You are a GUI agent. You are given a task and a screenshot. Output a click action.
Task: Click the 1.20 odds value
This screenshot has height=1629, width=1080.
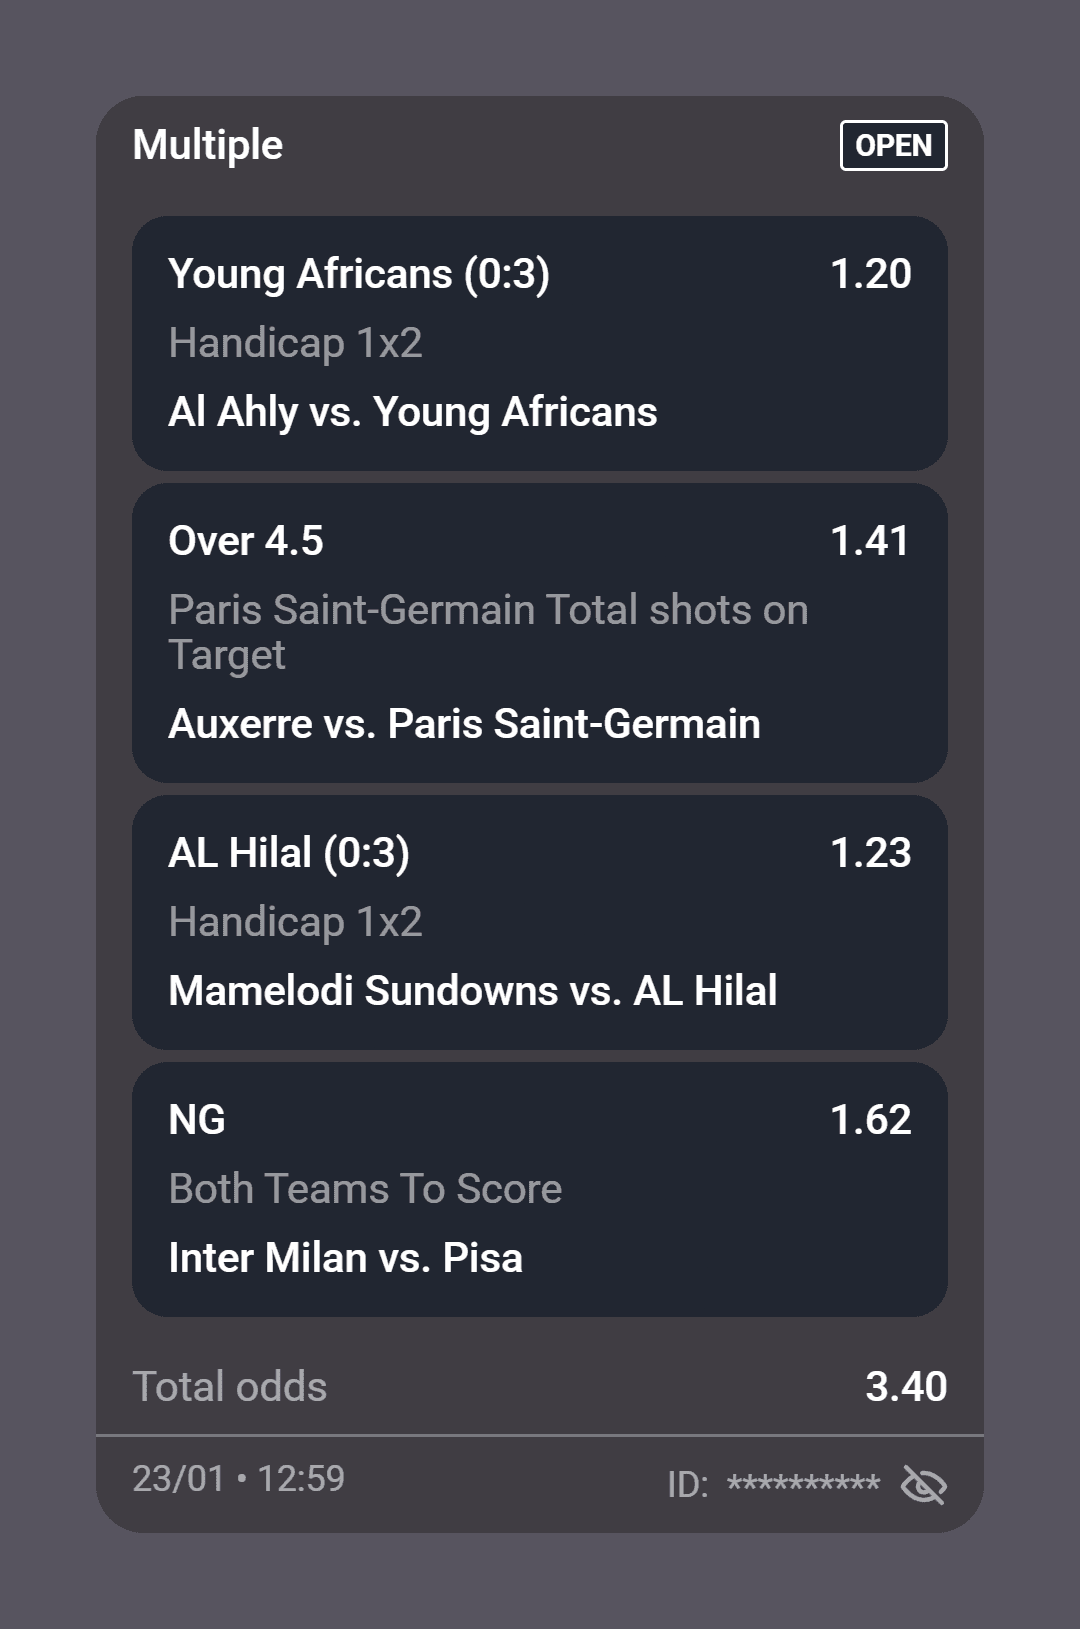(x=870, y=274)
